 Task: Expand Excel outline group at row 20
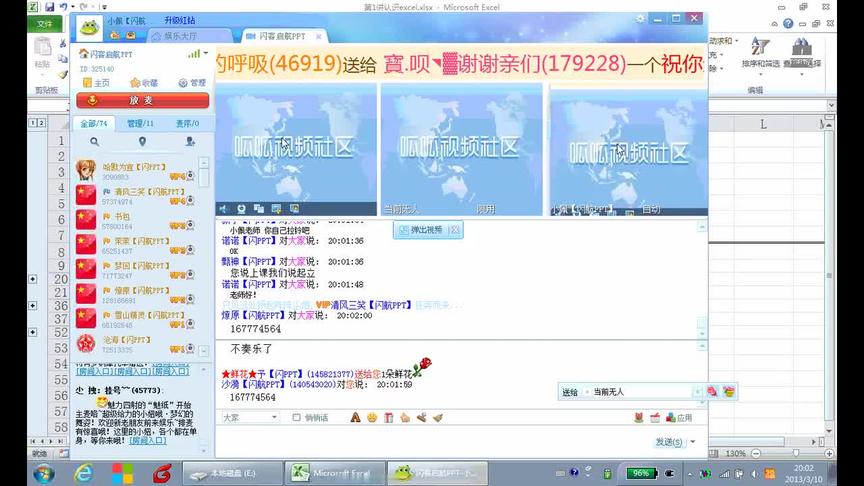[33, 279]
